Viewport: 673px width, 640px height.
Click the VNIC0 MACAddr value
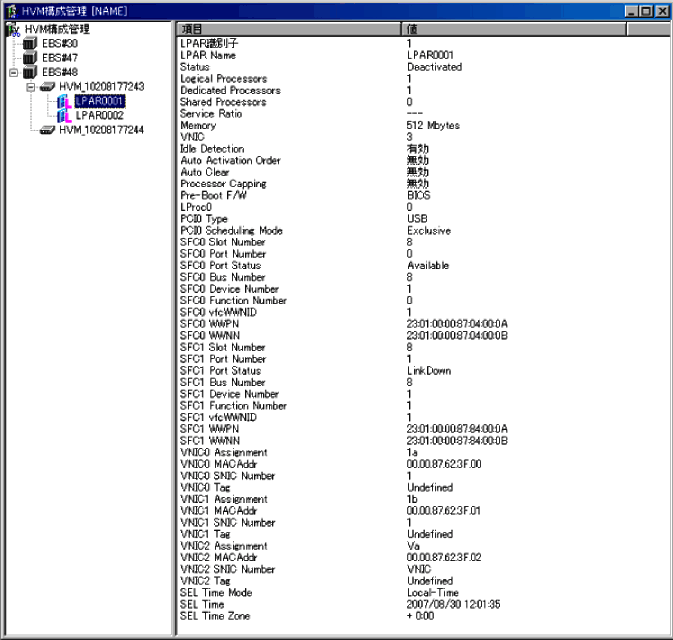[x=444, y=464]
